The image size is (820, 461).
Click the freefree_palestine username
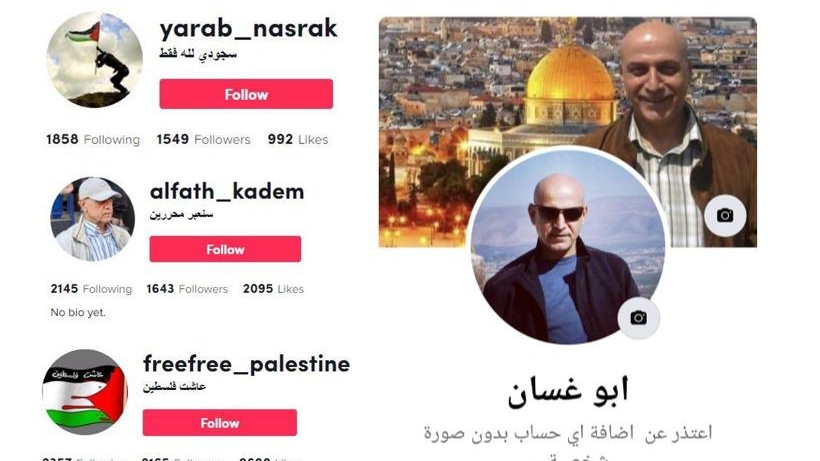(246, 364)
